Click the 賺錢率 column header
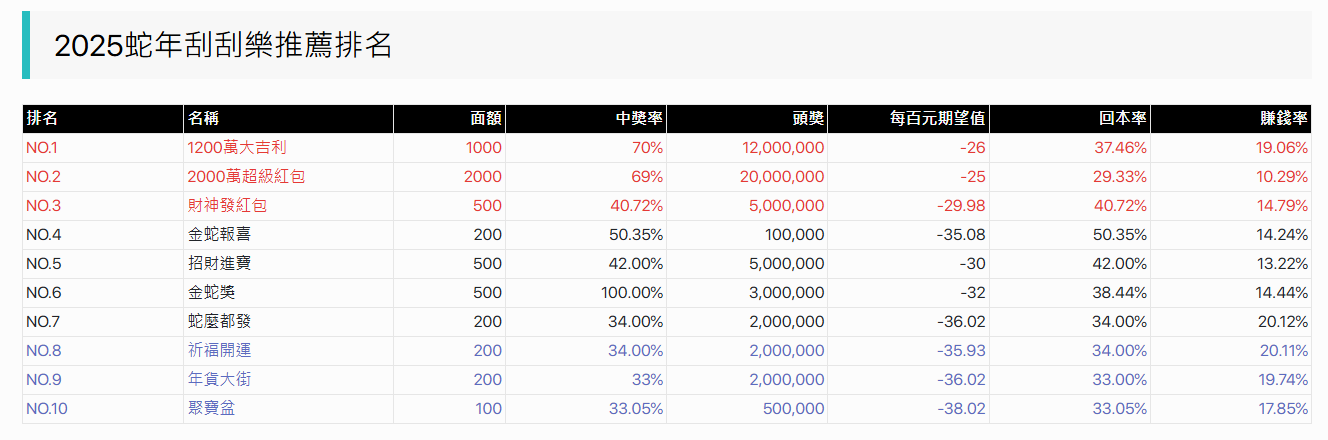 (x=1231, y=119)
